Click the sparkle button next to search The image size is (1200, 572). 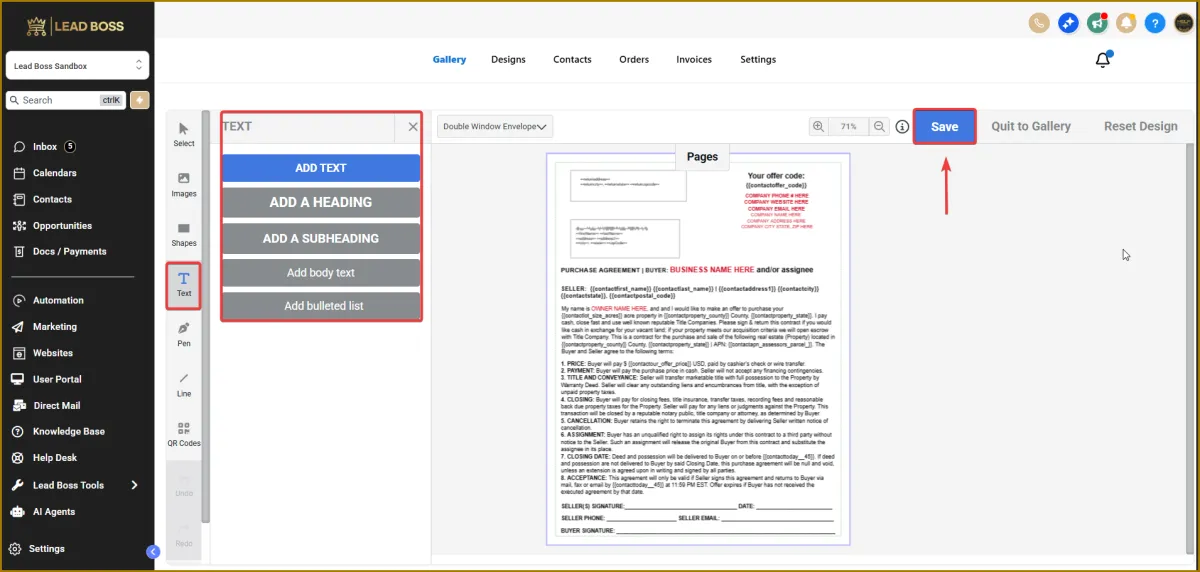pyautogui.click(x=139, y=100)
